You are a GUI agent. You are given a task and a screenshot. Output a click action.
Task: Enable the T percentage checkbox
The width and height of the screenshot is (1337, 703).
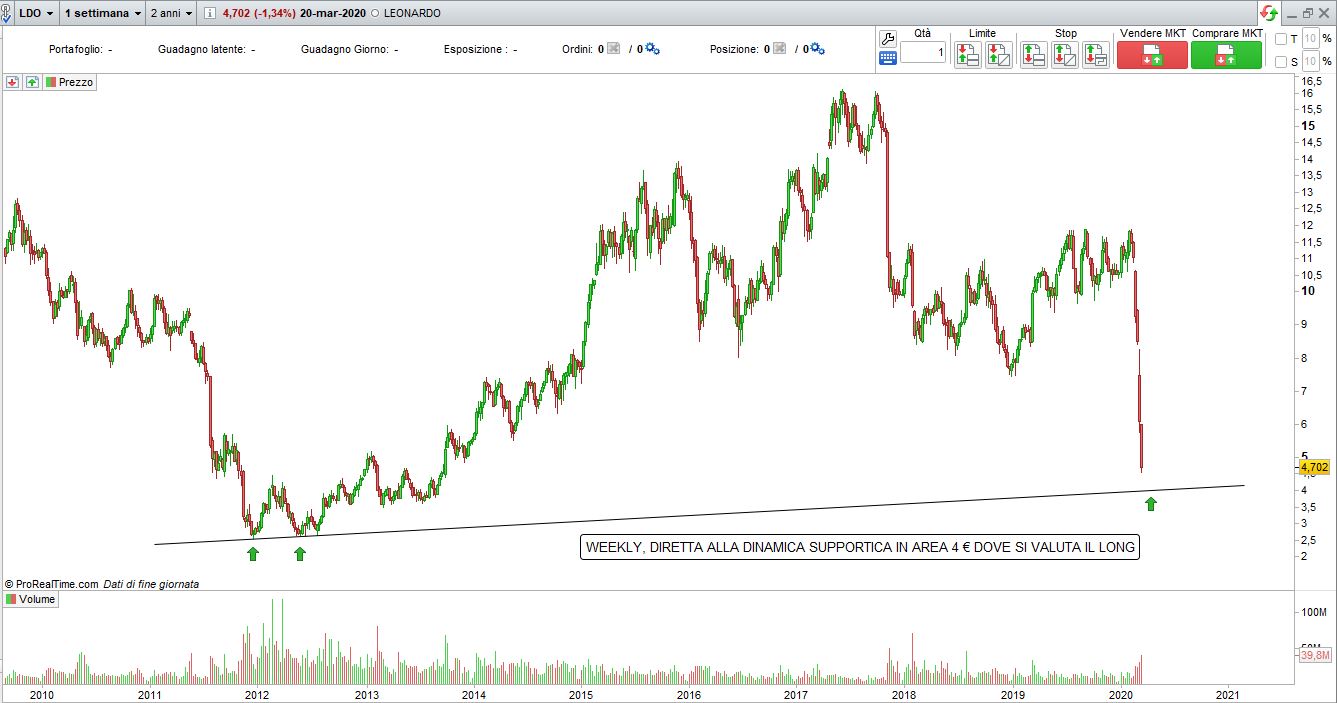1281,39
